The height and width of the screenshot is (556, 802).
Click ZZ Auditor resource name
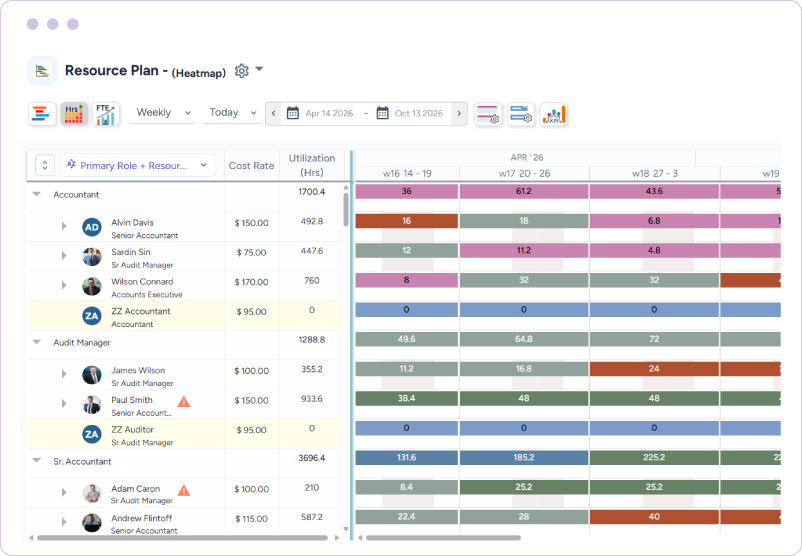coord(132,429)
